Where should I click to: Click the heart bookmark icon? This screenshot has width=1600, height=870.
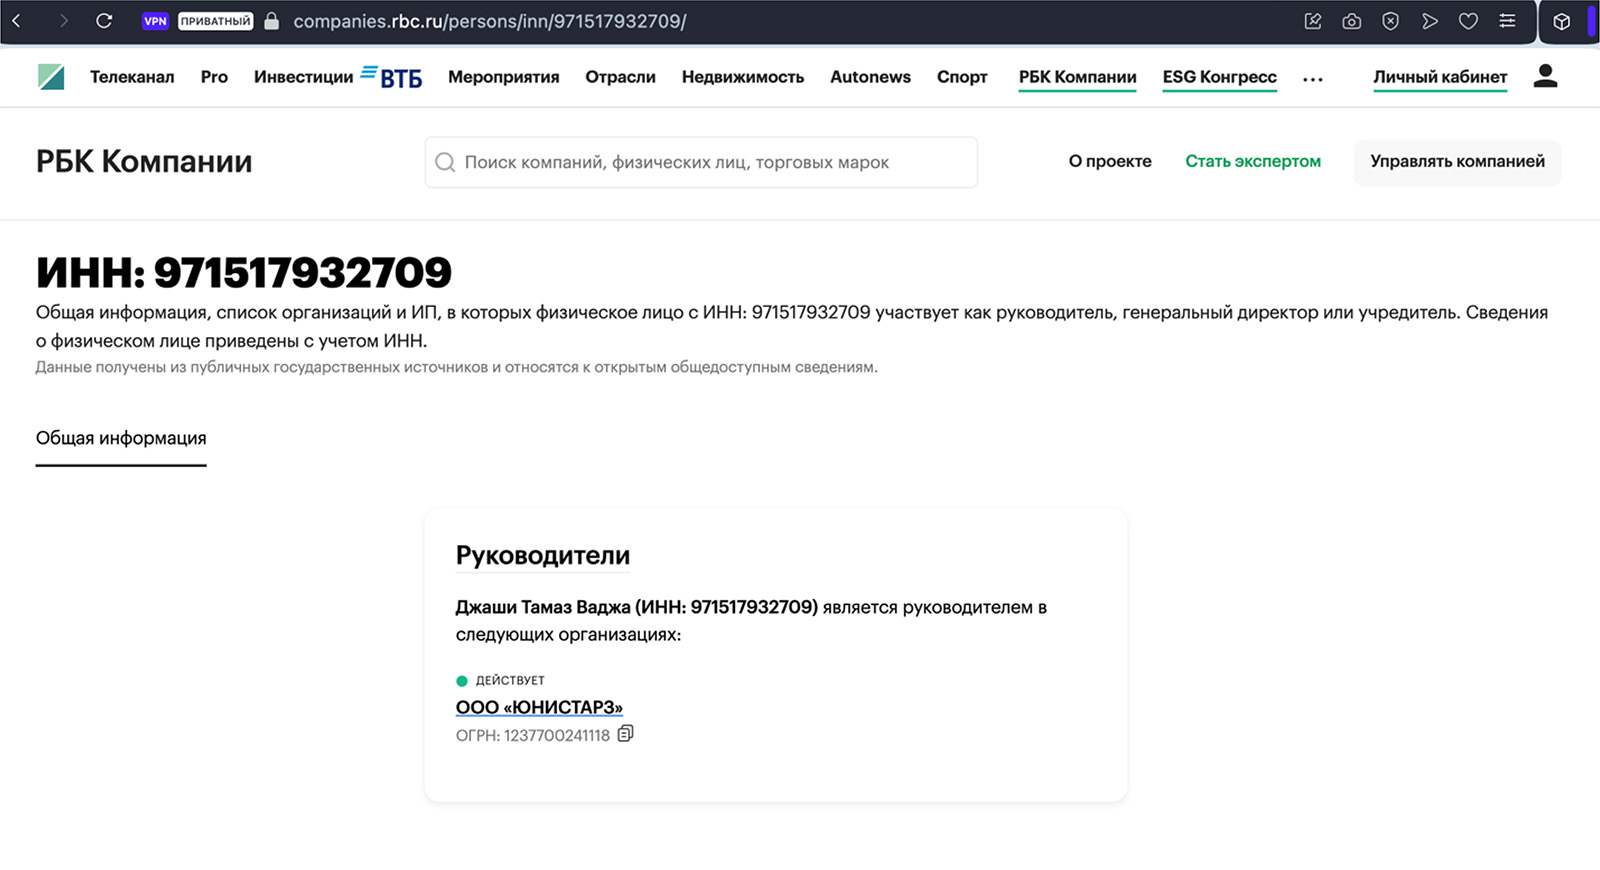(1468, 21)
